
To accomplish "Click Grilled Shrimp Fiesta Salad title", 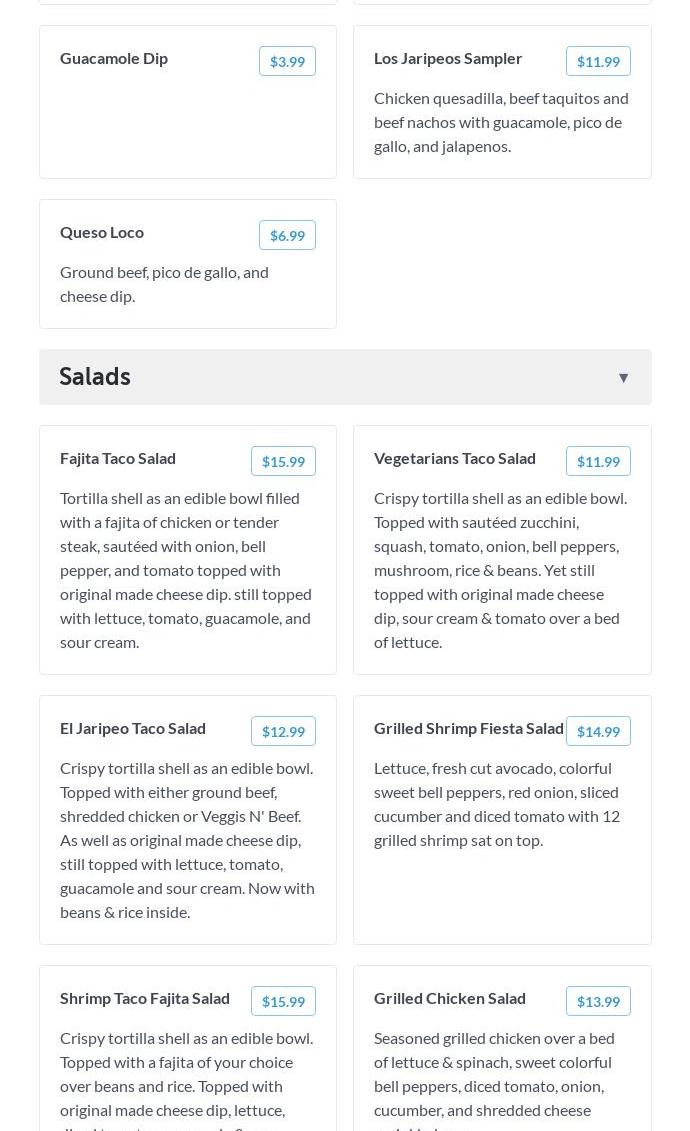I will 468,728.
